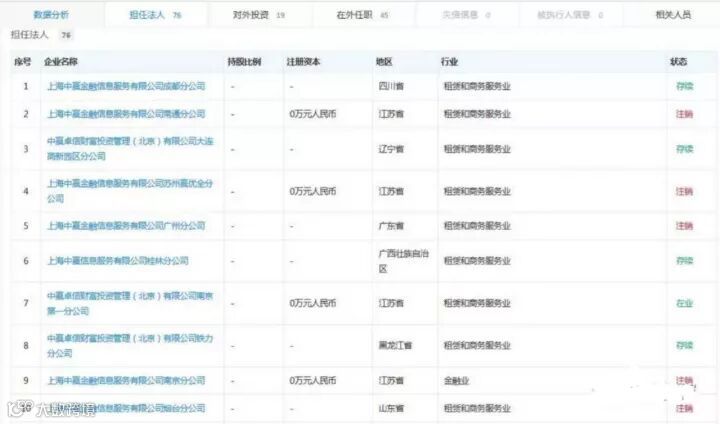
Task: Click the 0万元人民币 capital cell in row 9
Action: [313, 380]
